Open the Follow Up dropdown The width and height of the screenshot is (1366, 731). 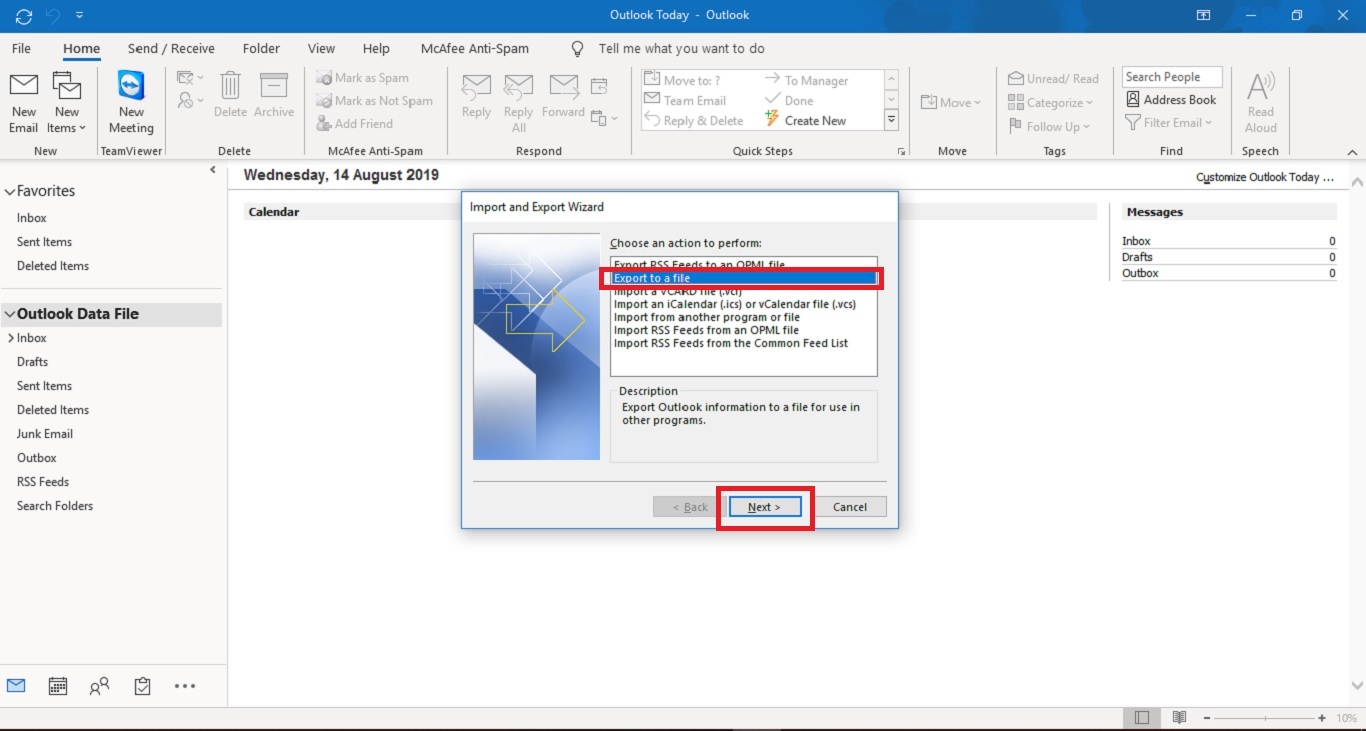click(x=1048, y=127)
